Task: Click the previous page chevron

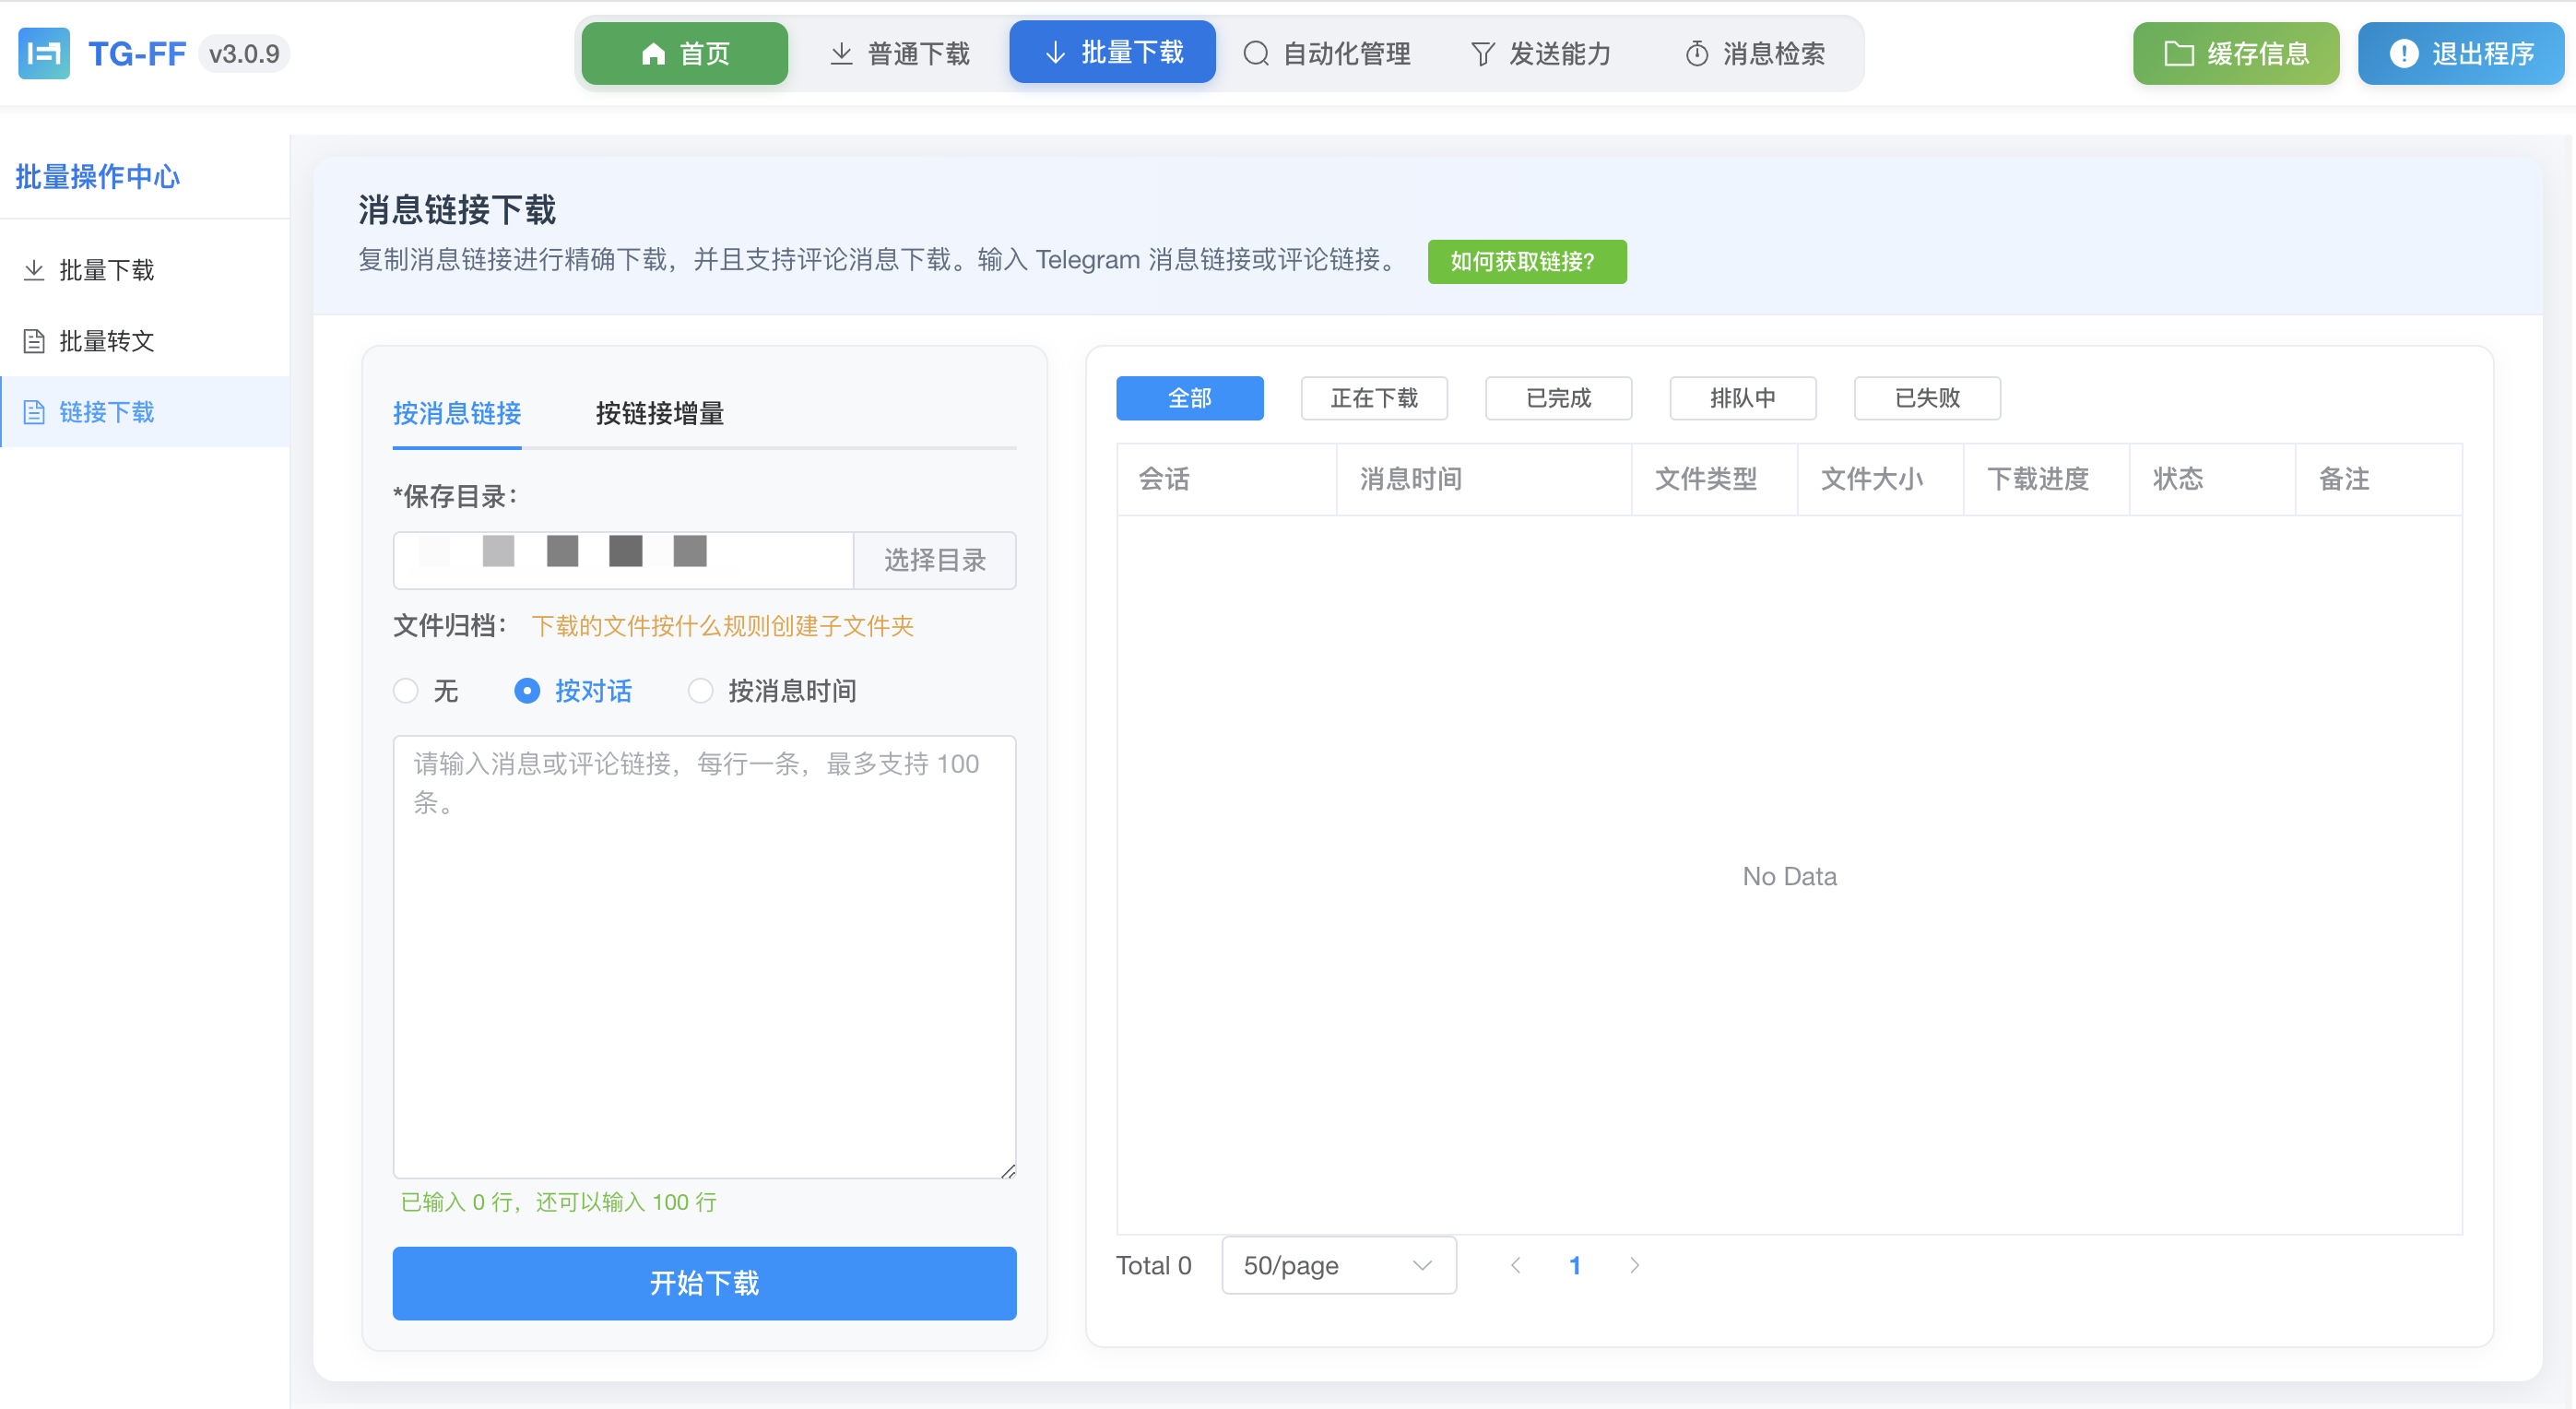Action: pos(1516,1265)
